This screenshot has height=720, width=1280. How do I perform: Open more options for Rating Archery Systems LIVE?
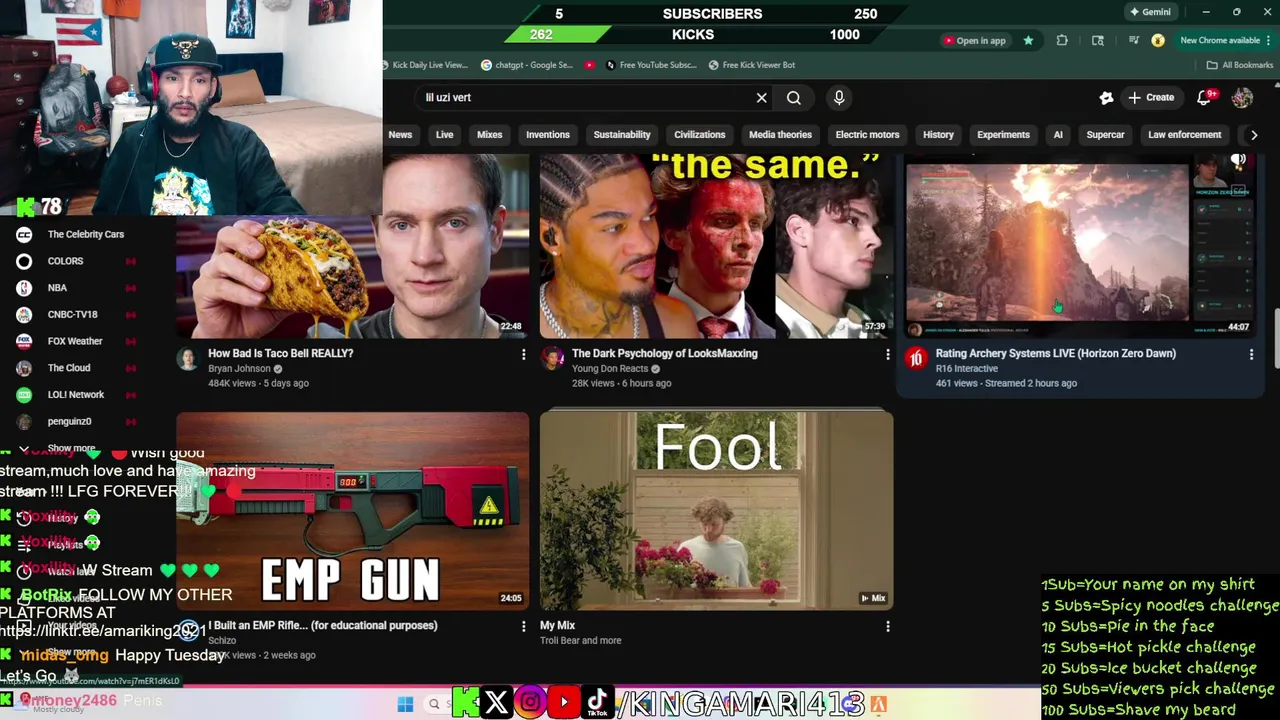1251,354
